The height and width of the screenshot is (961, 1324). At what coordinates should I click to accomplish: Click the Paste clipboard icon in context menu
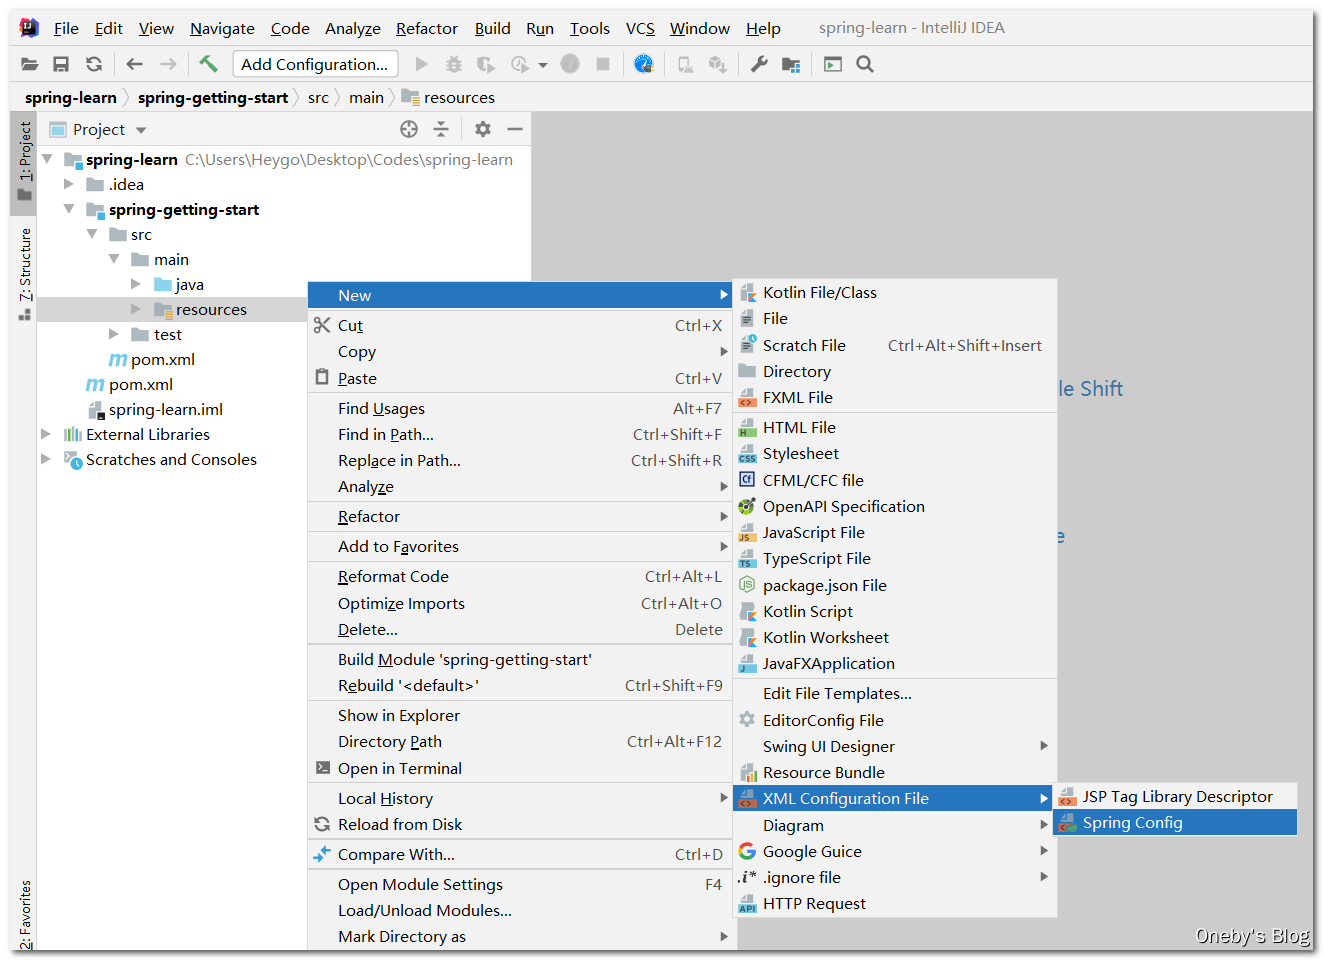click(x=322, y=377)
